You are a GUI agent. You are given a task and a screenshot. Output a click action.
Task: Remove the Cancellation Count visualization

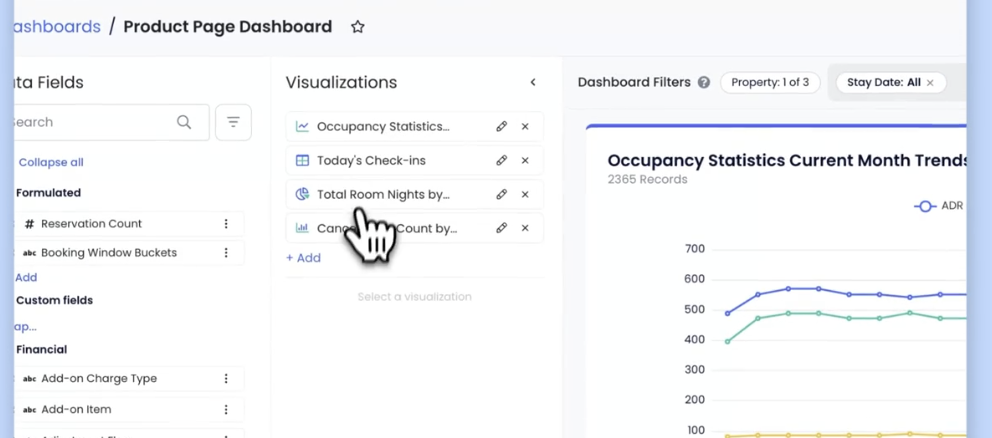tap(525, 228)
